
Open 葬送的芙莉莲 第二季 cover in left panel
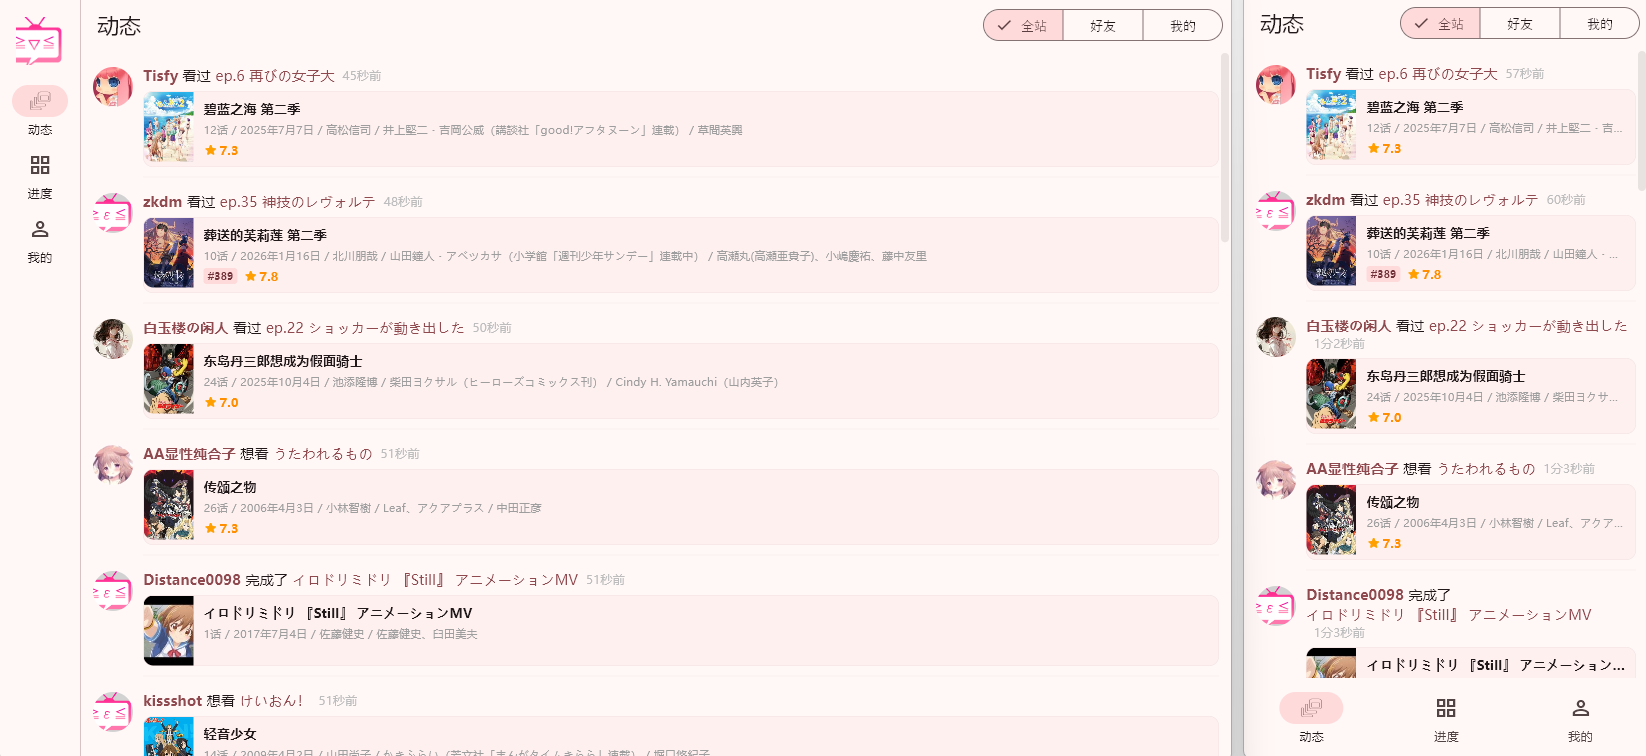click(x=169, y=253)
